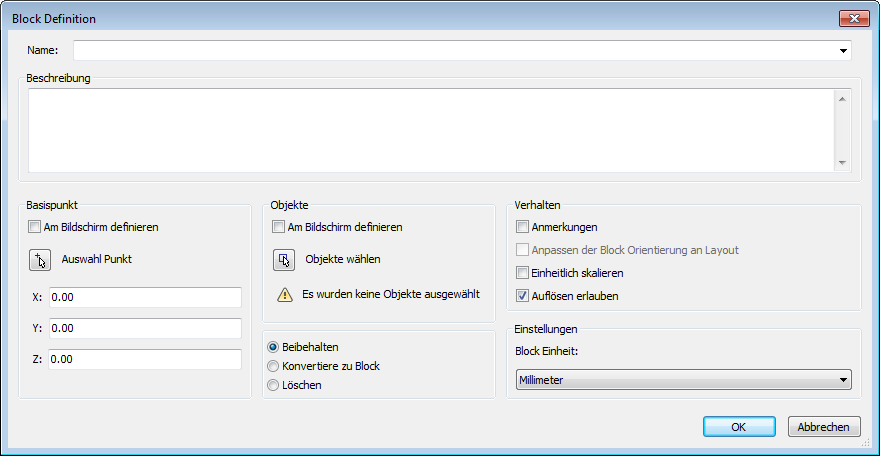
Task: Enable Am Bildschirm definieren under Objekte
Action: click(x=279, y=227)
